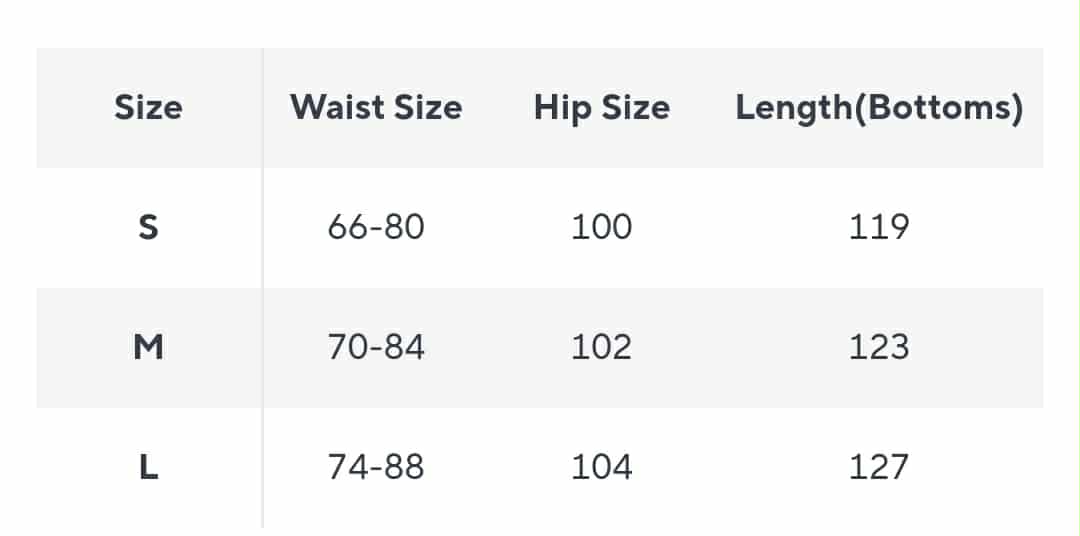1080x536 pixels.
Task: Click hip size value 100
Action: [601, 227]
